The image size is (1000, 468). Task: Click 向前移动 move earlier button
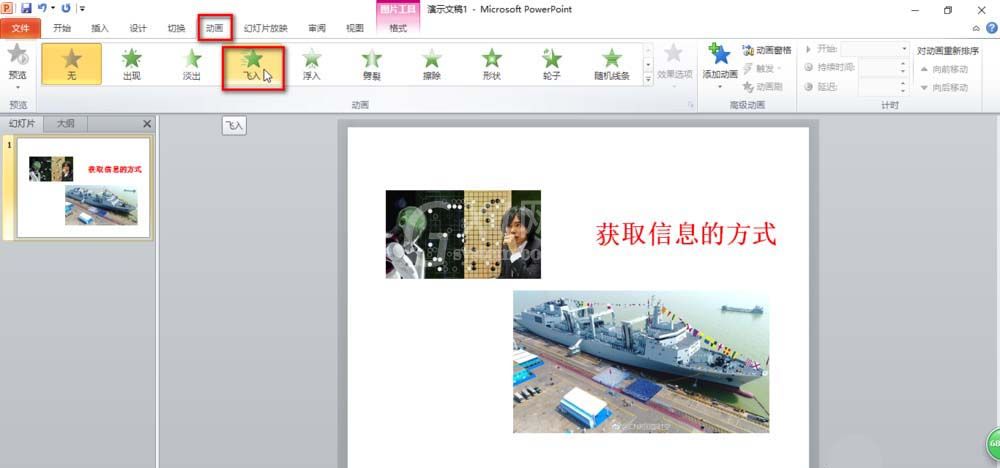coord(944,69)
